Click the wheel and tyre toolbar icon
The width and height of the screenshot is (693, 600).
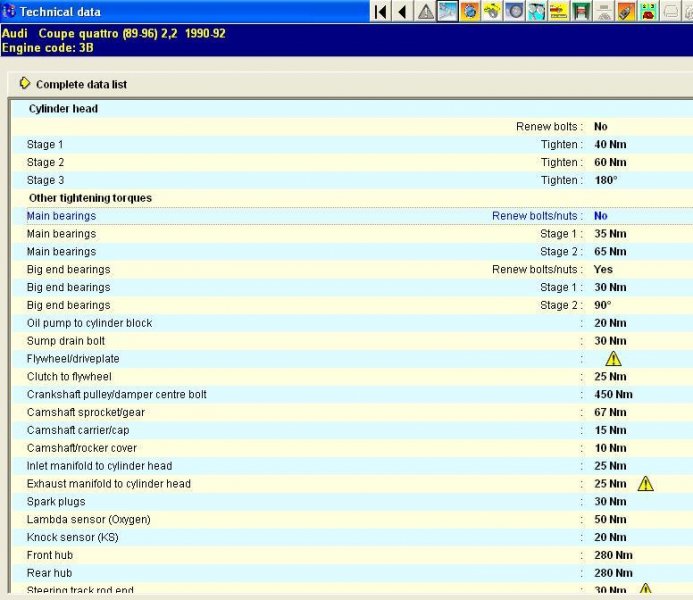tap(516, 12)
